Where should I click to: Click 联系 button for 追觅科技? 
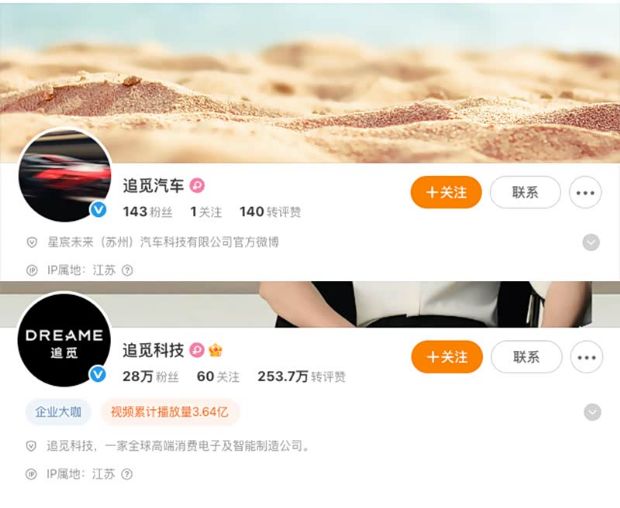pos(526,357)
